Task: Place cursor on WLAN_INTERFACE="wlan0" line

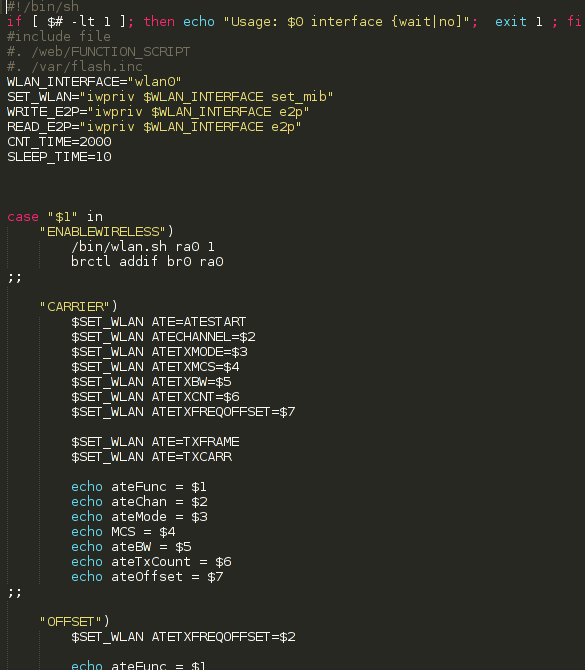Action: (x=94, y=82)
